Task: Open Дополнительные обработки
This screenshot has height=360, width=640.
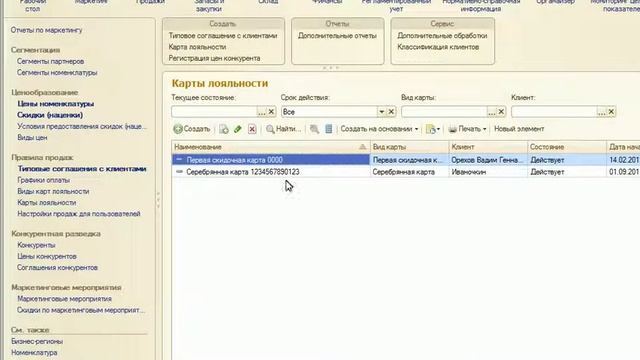Action: 442,36
